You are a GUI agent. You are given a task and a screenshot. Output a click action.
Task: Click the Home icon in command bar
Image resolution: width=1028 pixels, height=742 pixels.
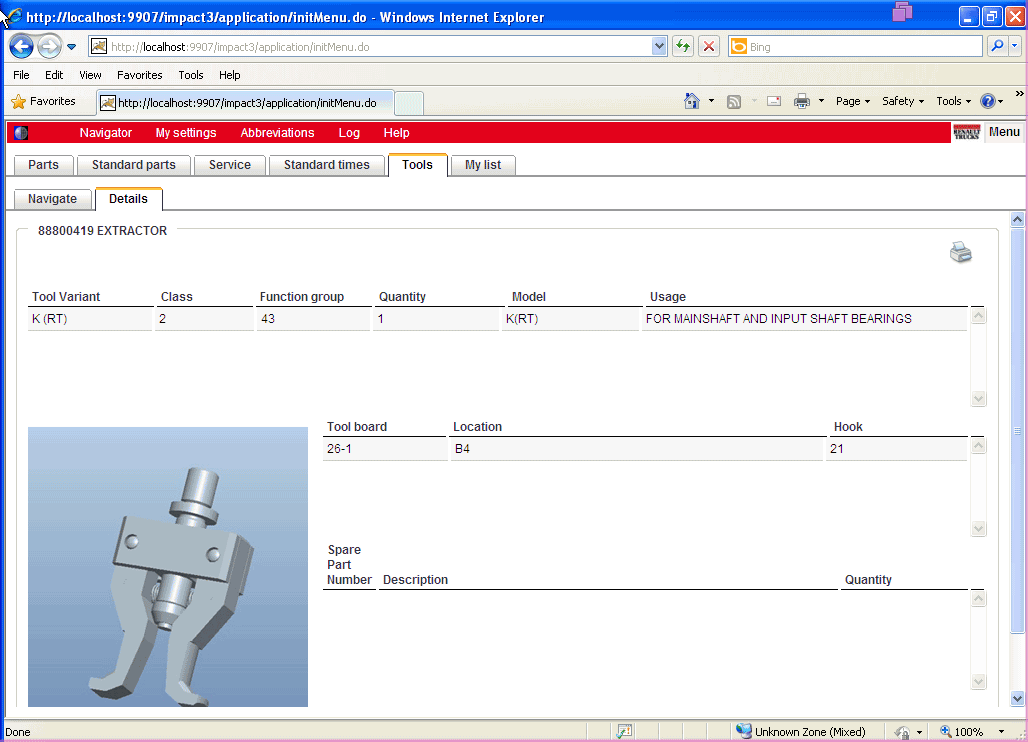691,101
